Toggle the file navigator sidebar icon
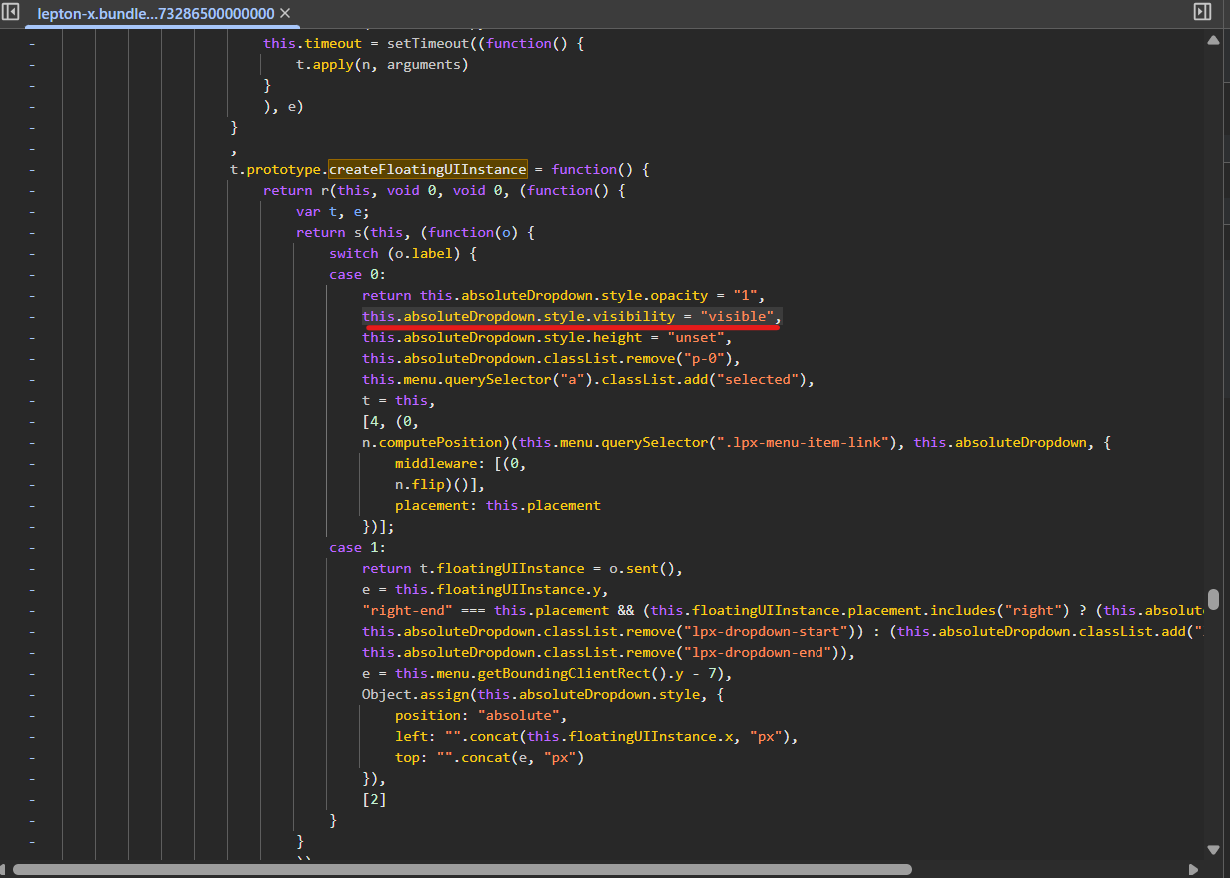The image size is (1230, 878). (x=11, y=12)
